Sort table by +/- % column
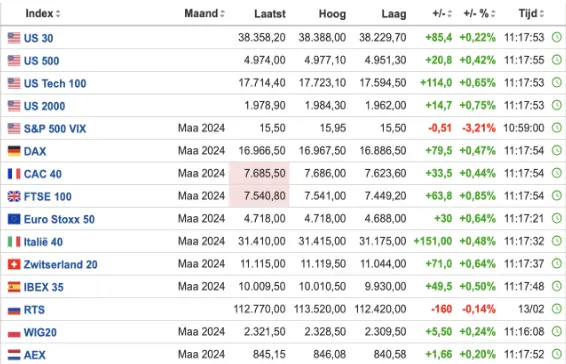Screen dimensions: 566x364 [479, 13]
